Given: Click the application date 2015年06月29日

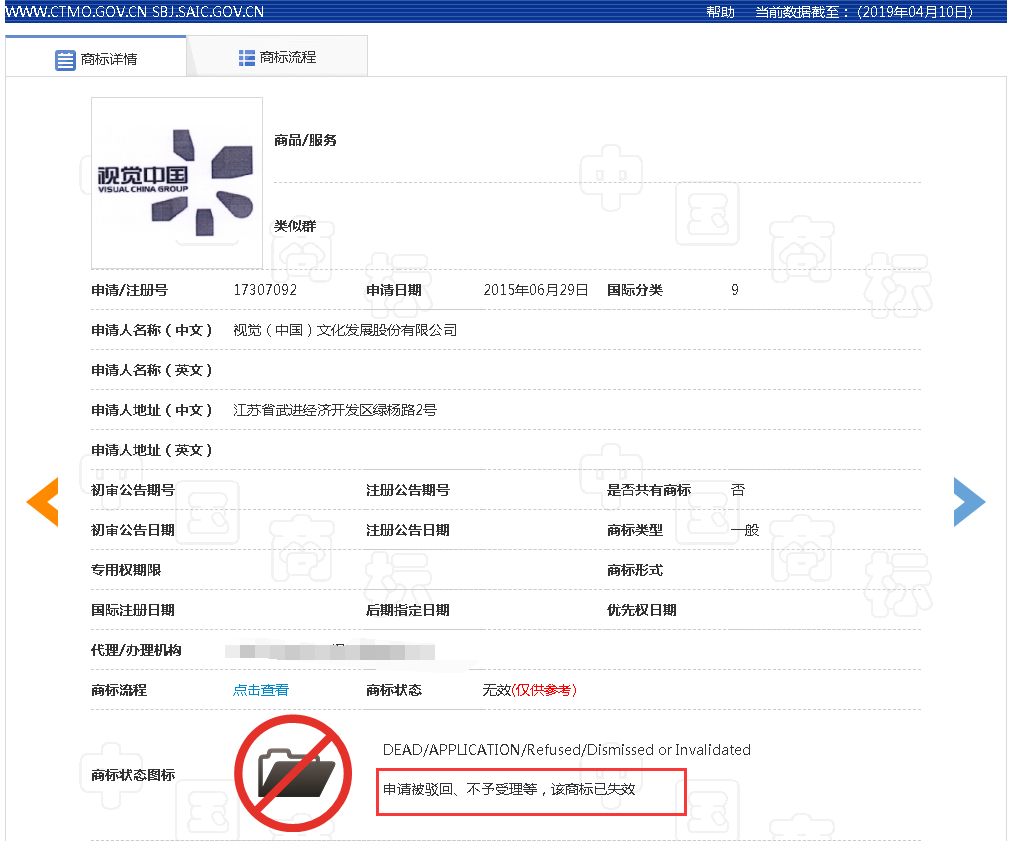Looking at the screenshot, I should pyautogui.click(x=536, y=290).
